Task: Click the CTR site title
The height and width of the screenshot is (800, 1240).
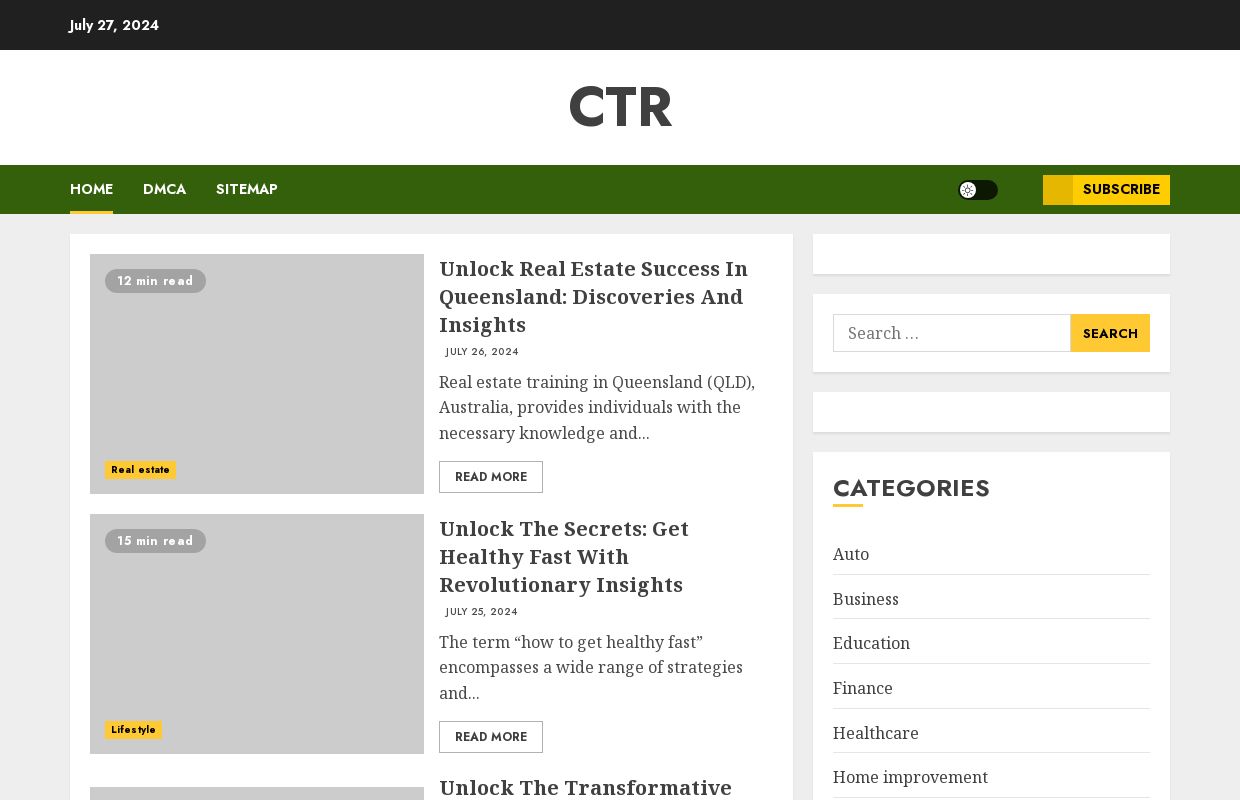Action: 620,107
